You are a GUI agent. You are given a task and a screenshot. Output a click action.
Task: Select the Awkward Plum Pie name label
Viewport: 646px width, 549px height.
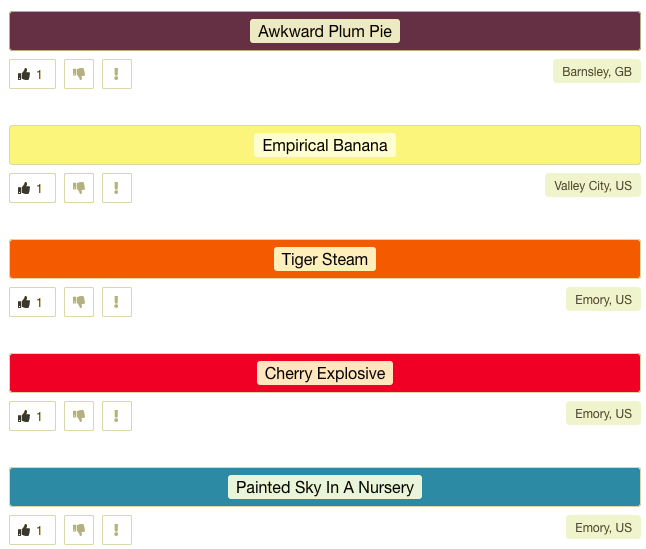click(325, 31)
